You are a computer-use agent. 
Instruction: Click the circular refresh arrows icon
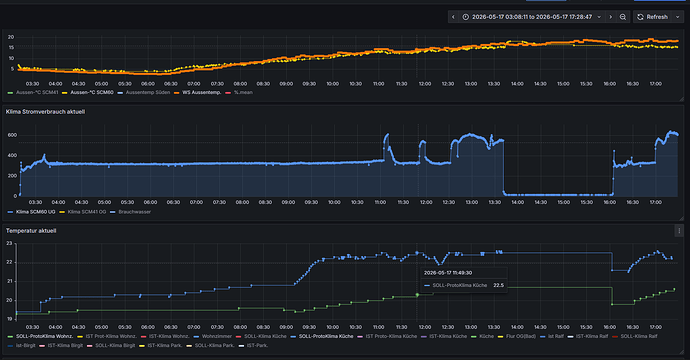click(x=640, y=17)
